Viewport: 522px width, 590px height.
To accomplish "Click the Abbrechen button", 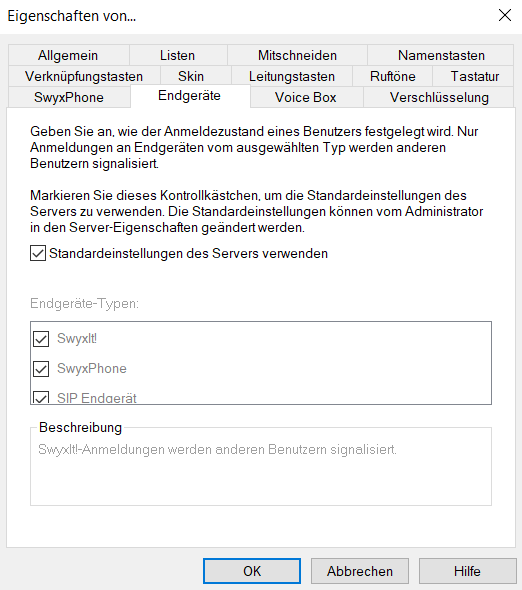I will click(x=360, y=571).
